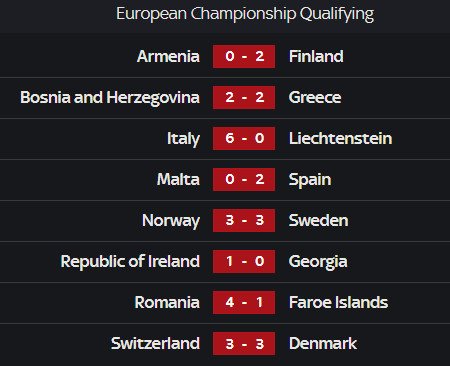Select the Armenia team name

coord(168,56)
